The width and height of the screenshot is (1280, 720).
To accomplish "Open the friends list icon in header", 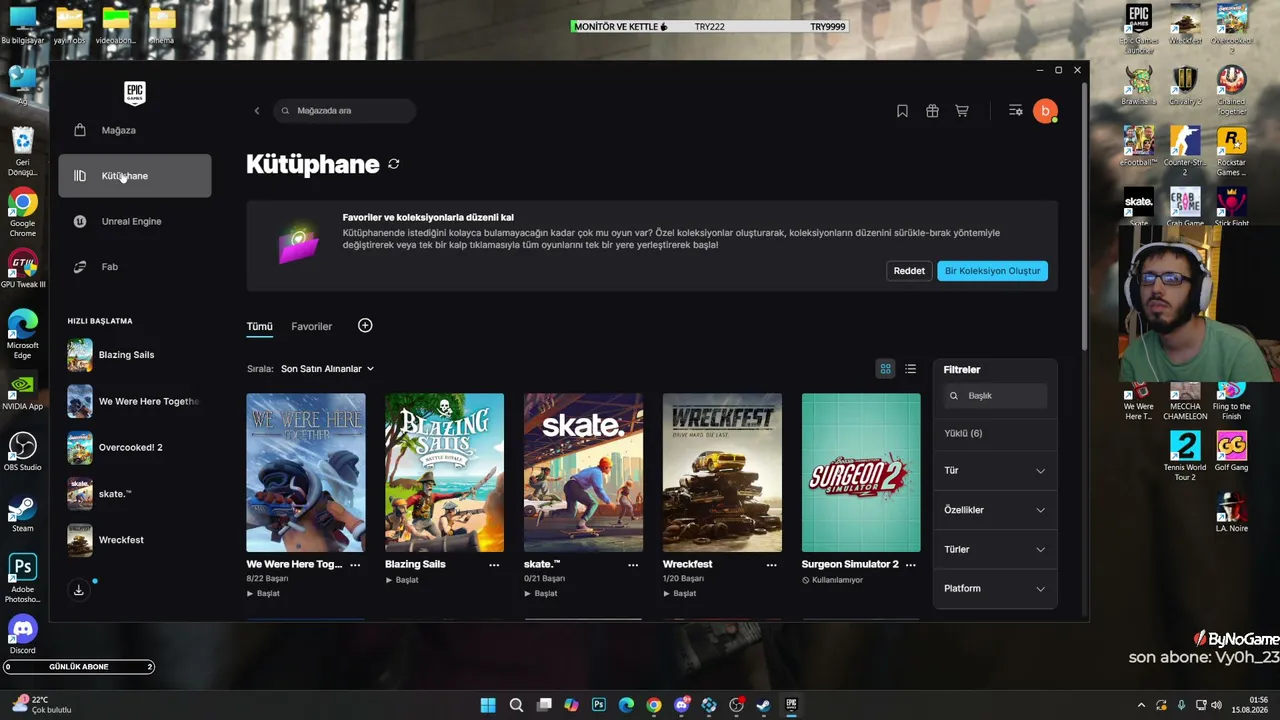I will point(1015,111).
